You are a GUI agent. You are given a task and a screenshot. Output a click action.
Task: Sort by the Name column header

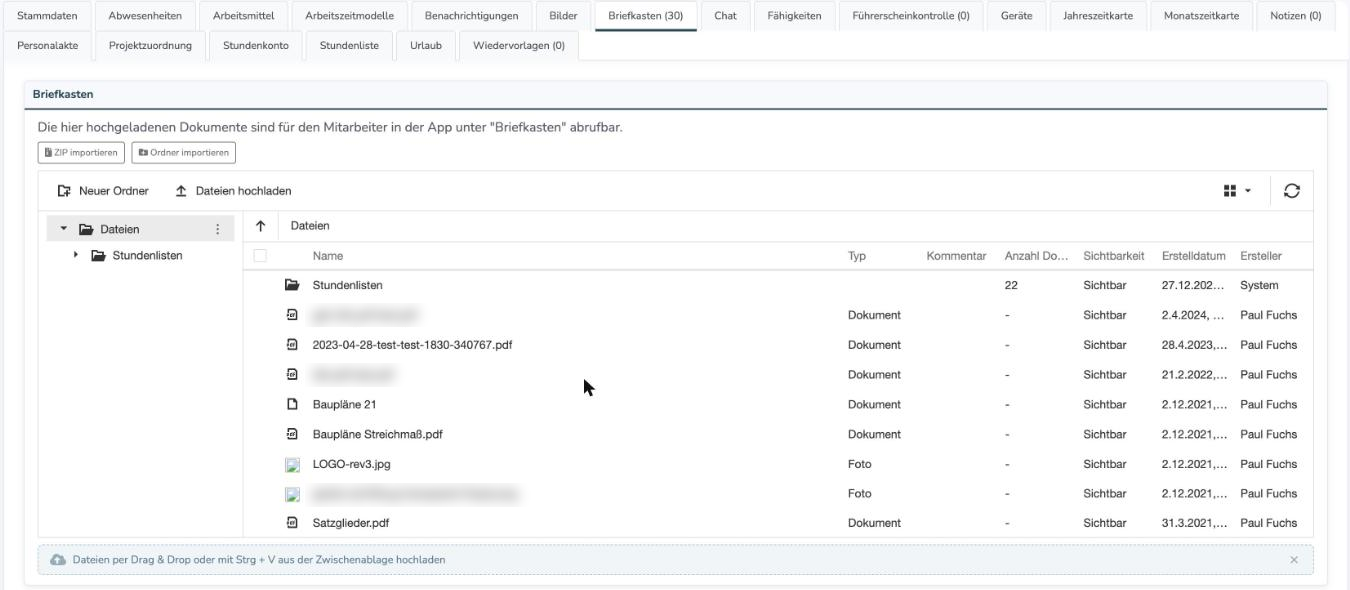pyautogui.click(x=328, y=256)
